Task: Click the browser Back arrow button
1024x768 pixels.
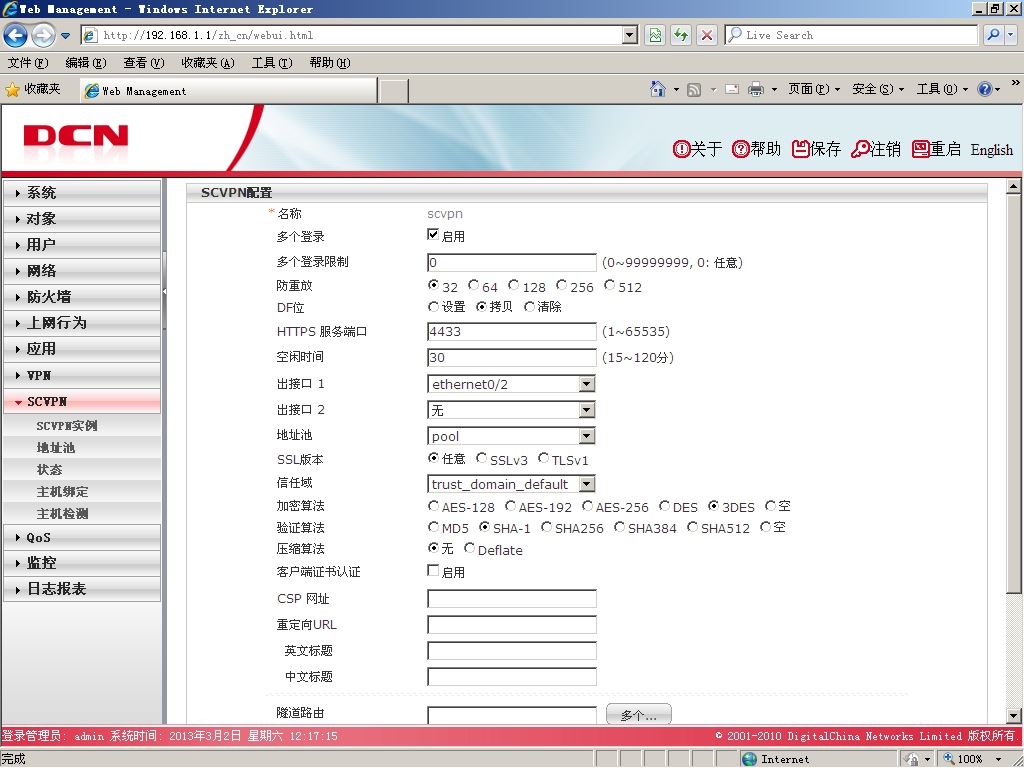Action: tap(15, 35)
